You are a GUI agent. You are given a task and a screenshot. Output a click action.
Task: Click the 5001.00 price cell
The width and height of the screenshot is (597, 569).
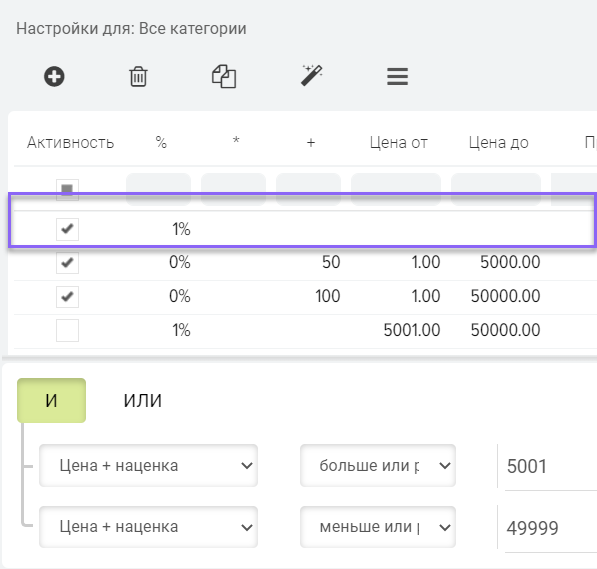coord(412,330)
